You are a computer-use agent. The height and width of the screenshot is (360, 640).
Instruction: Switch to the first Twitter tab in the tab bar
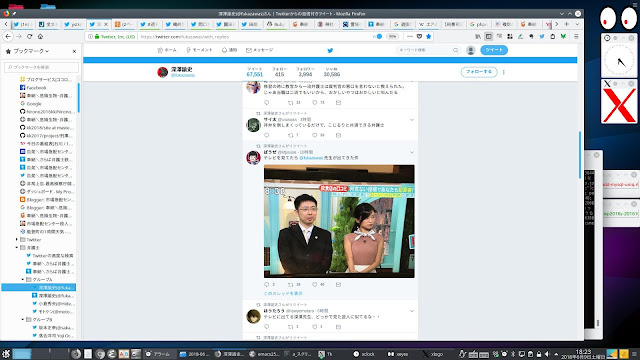coord(22,24)
